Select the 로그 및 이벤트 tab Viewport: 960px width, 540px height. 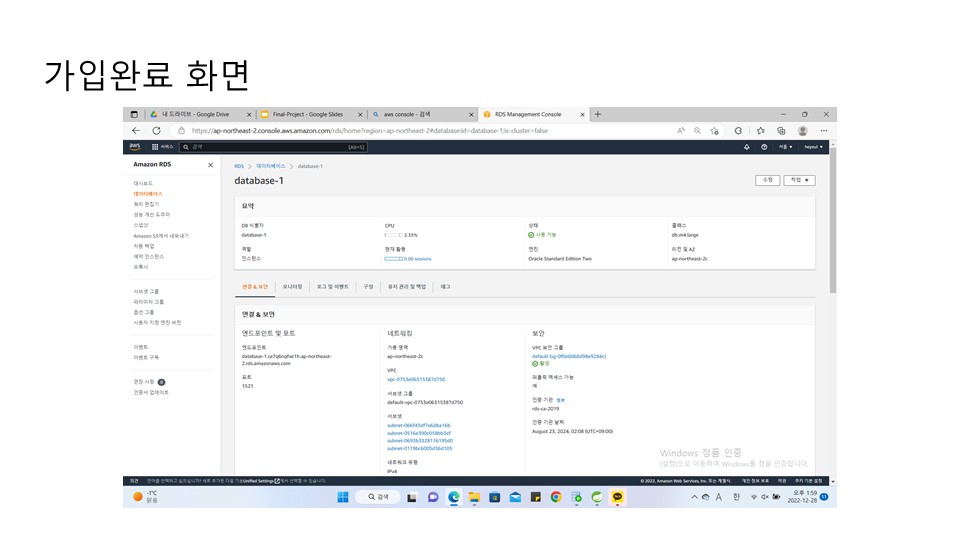[x=332, y=287]
